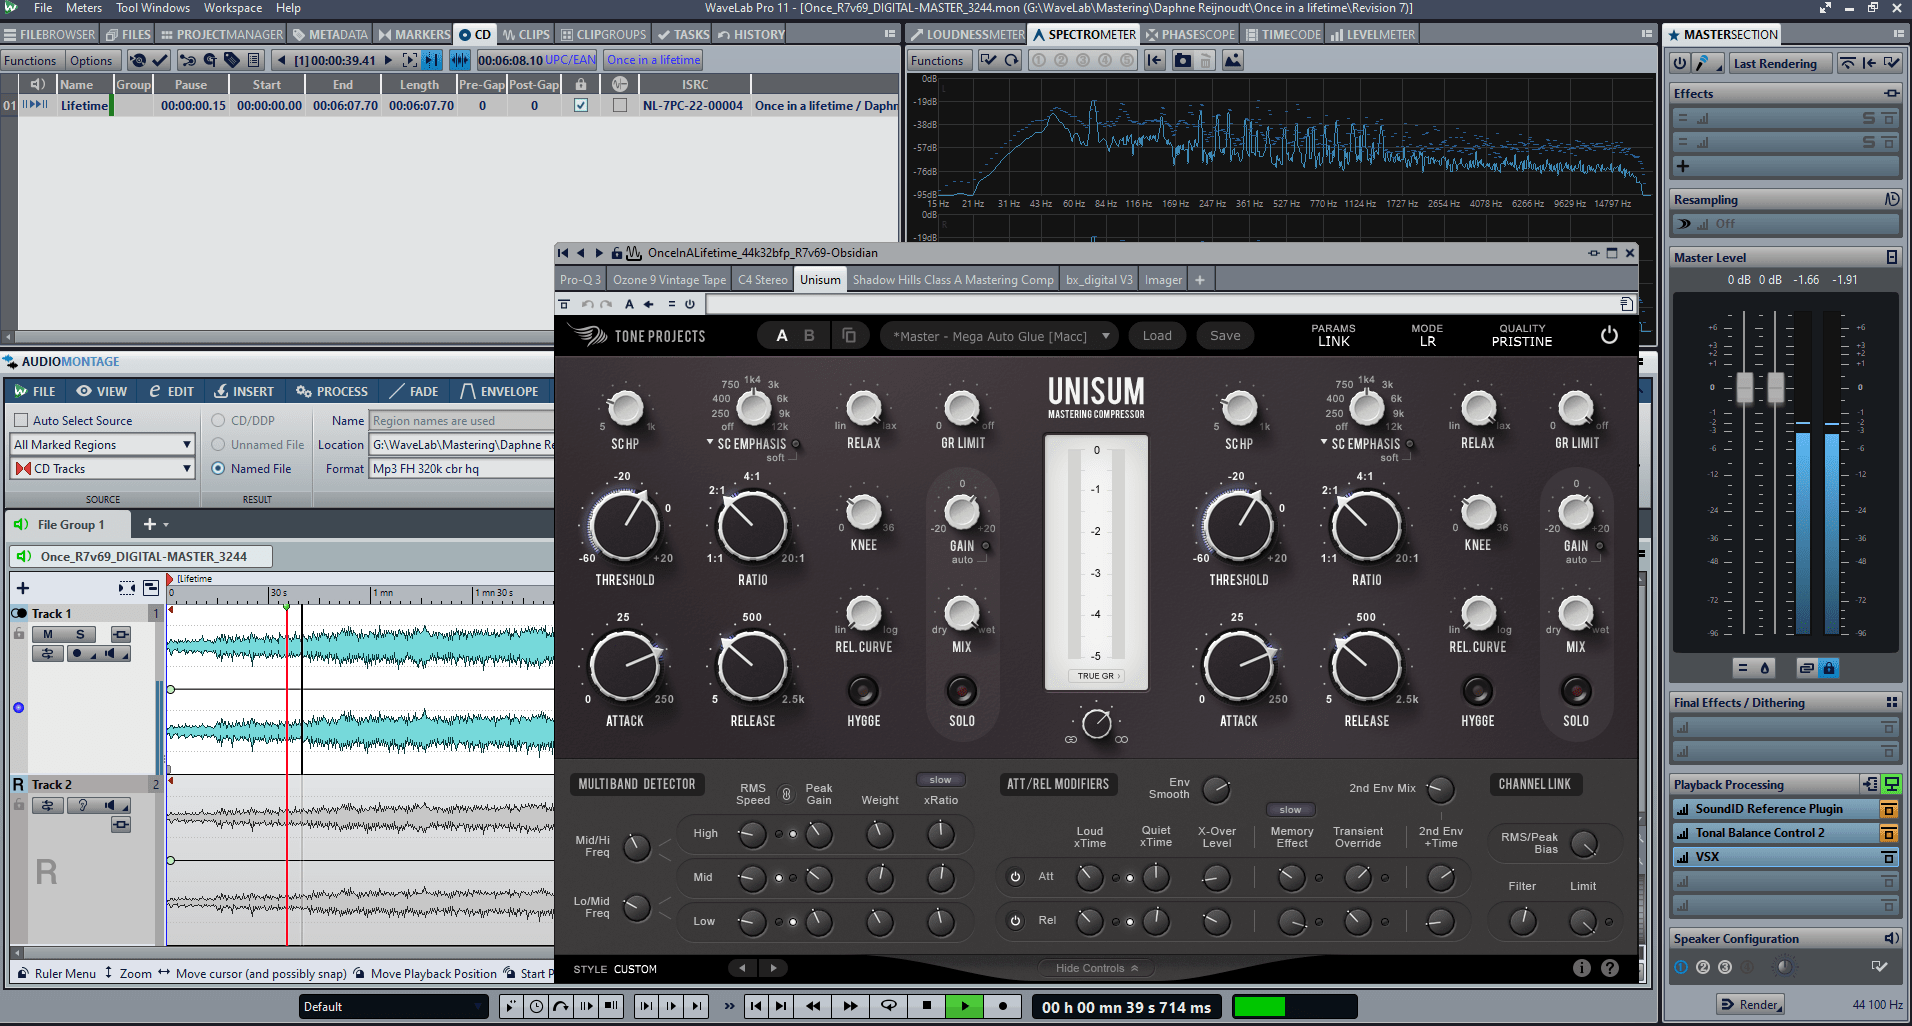Click the Unisum plugin power icon
Image resolution: width=1912 pixels, height=1026 pixels.
1608,336
